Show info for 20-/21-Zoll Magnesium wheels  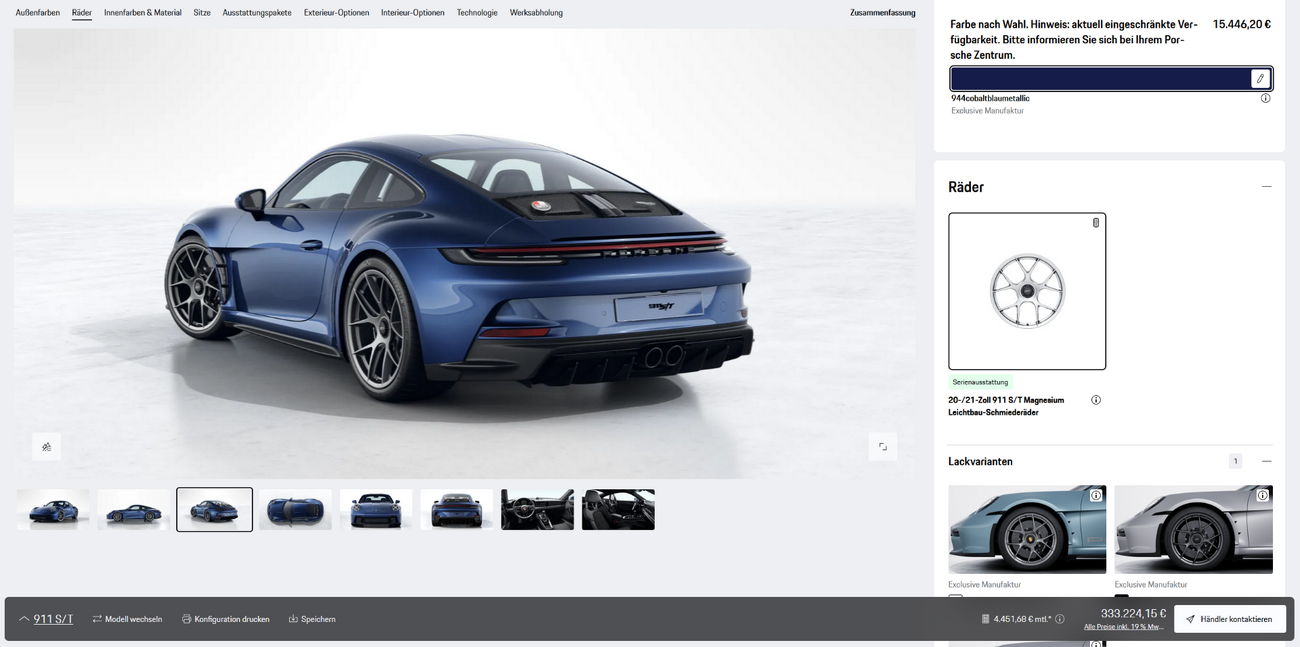[1096, 400]
